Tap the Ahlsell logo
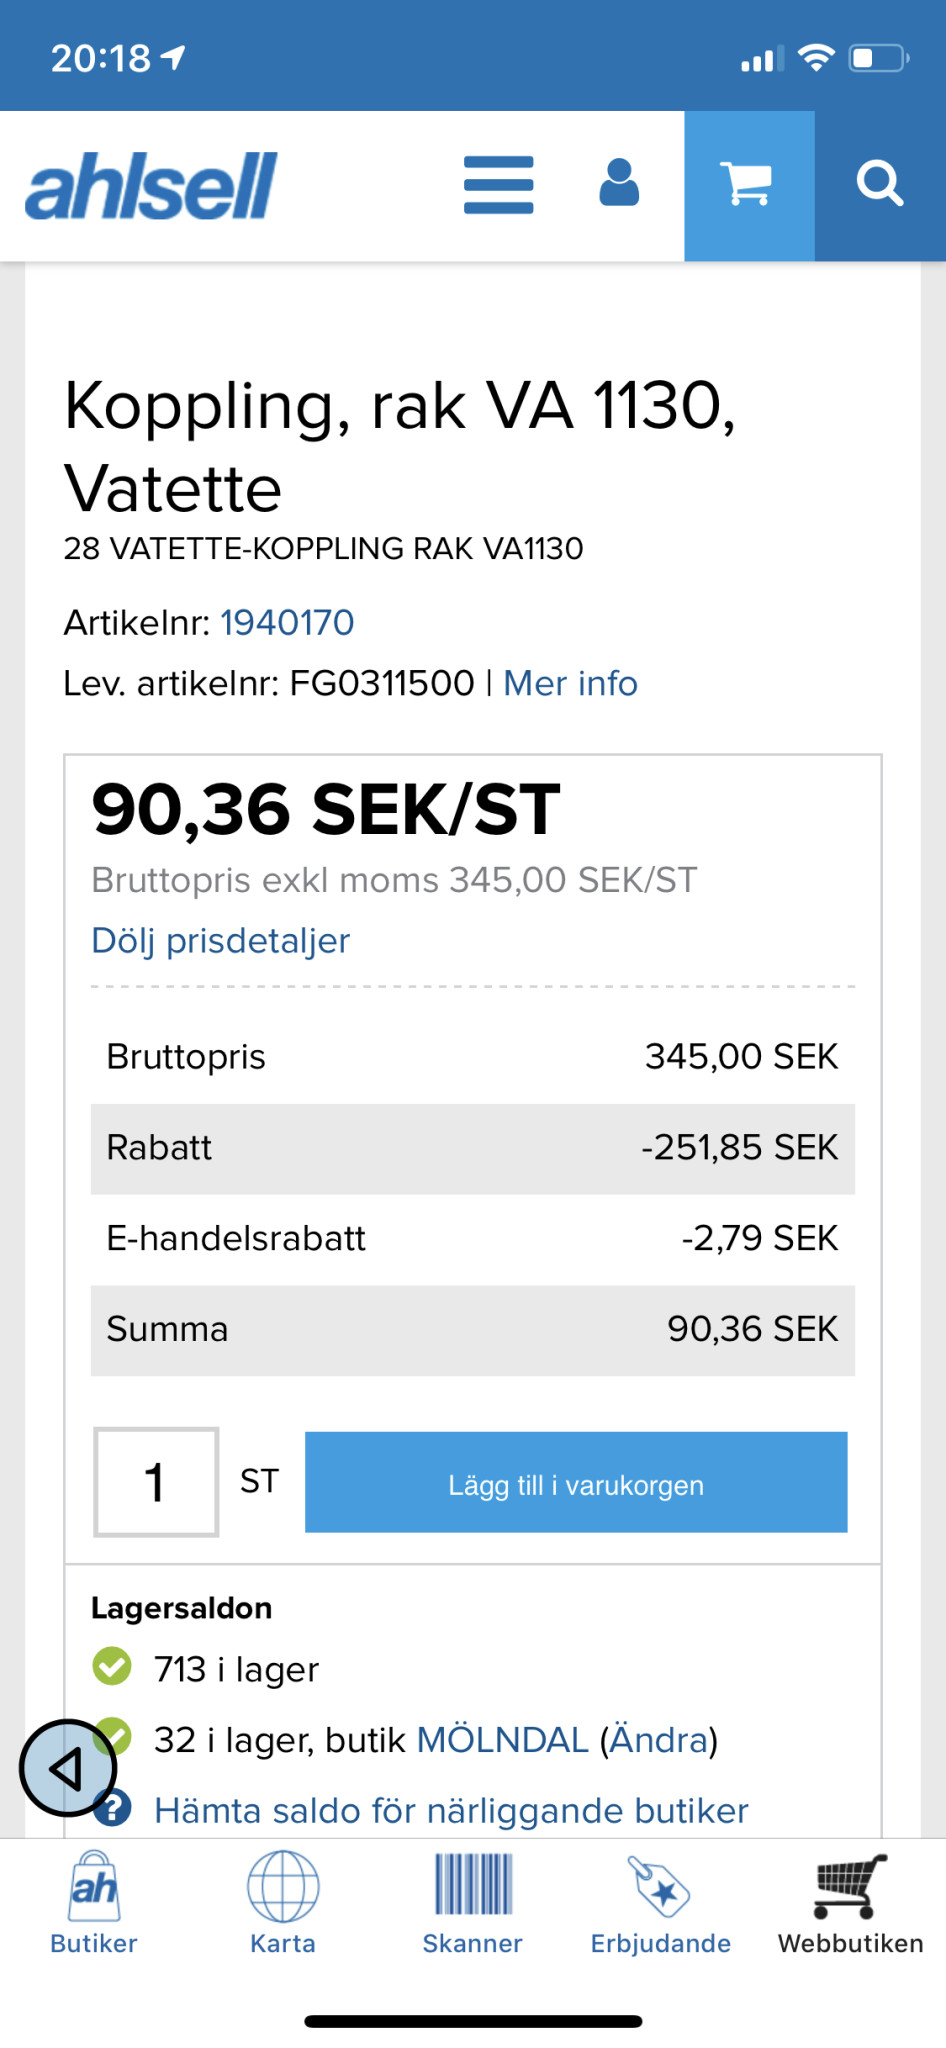The image size is (946, 2048). pyautogui.click(x=151, y=186)
